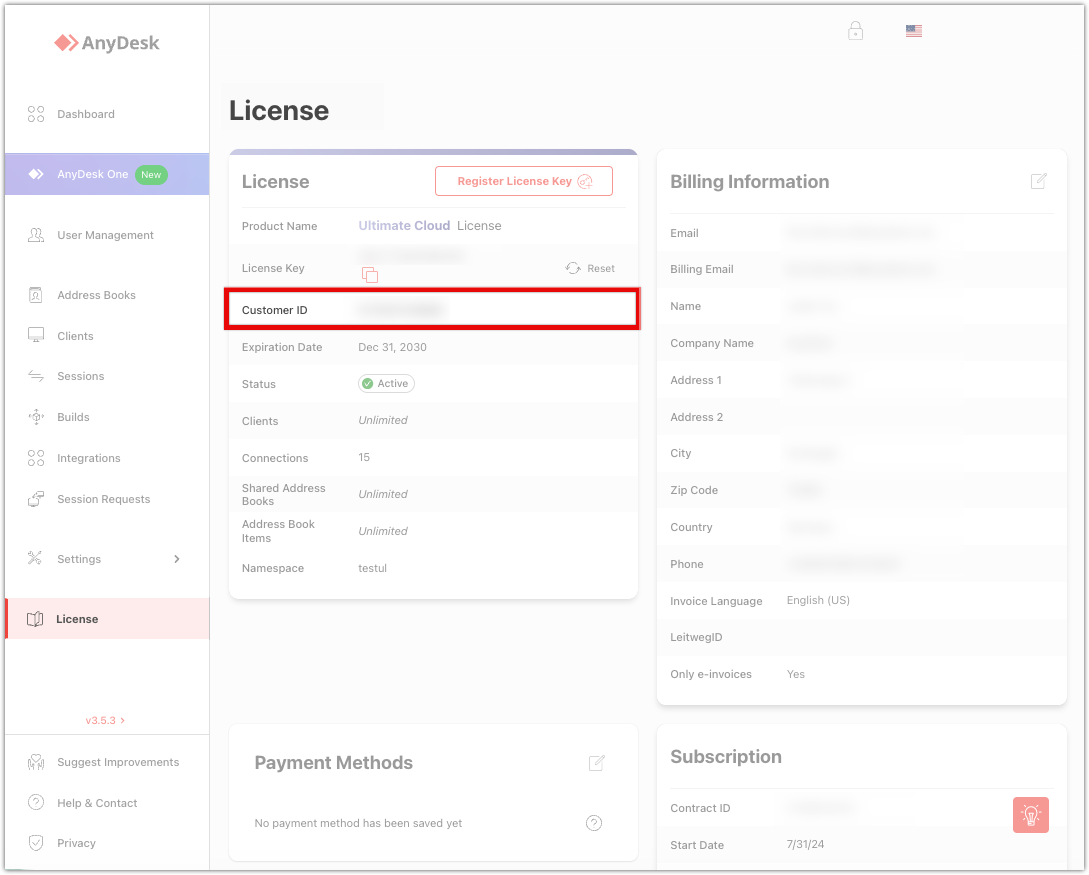Expand the Settings submenu chevron
The height and width of the screenshot is (875, 1089).
coord(177,559)
